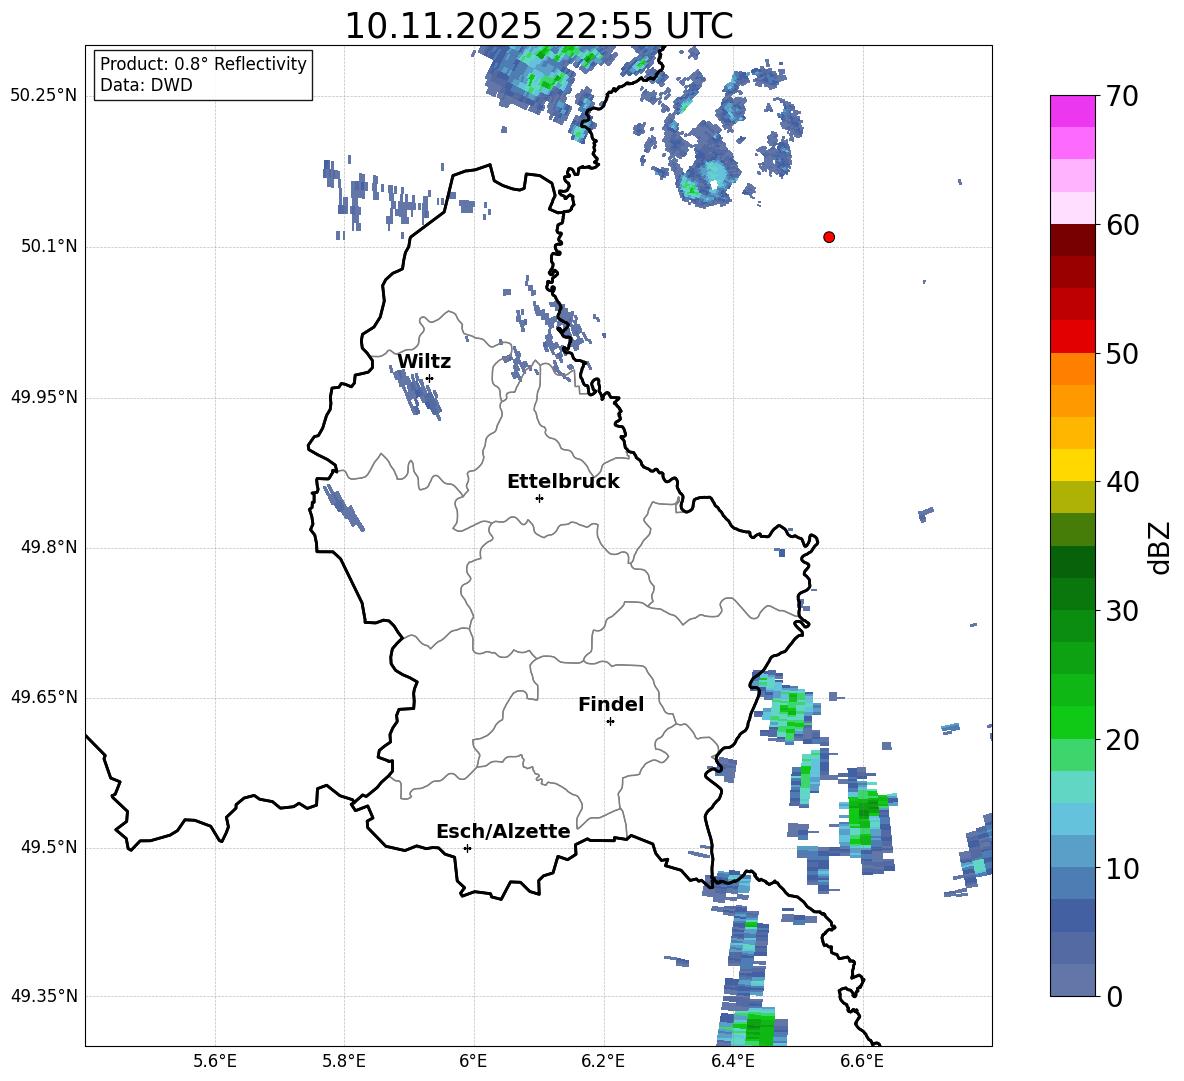The image size is (1184, 1081).
Task: Click the vertical dBZ colorbar label
Action: point(1160,547)
